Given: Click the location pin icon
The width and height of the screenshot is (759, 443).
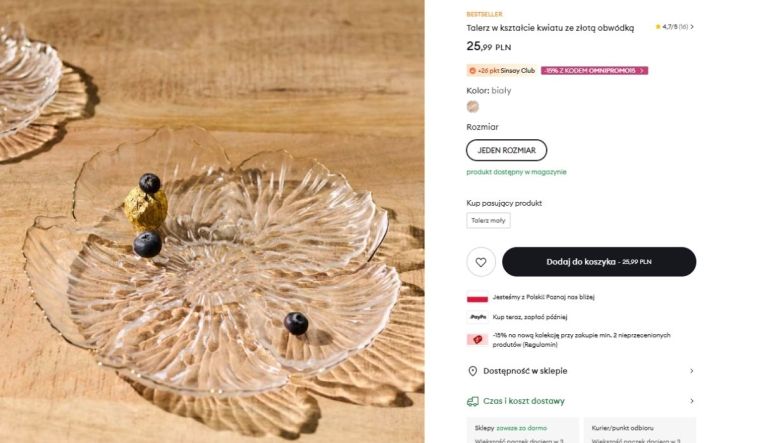Looking at the screenshot, I should click(472, 371).
